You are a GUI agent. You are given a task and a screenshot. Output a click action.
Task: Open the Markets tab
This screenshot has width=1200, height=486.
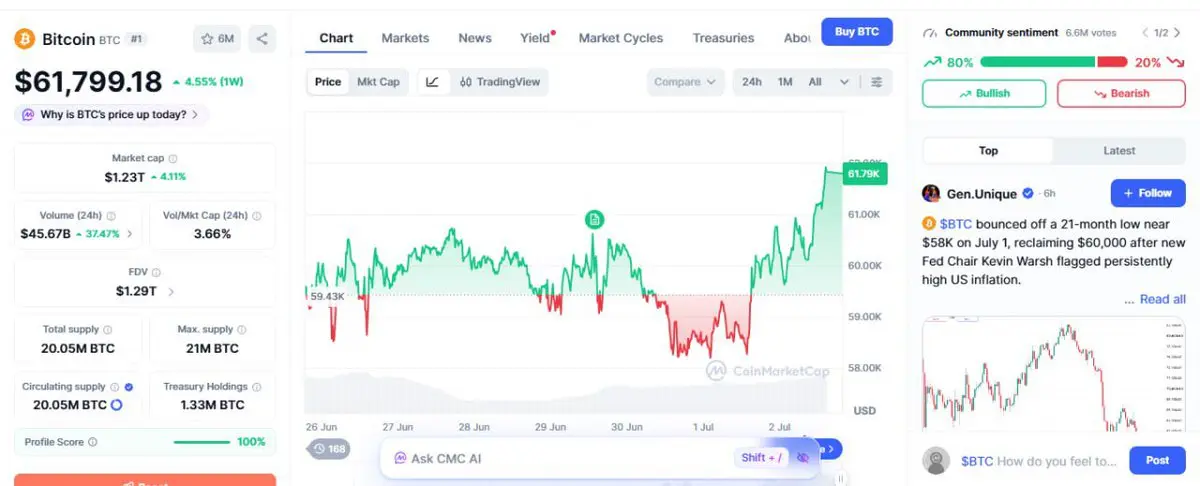pos(405,38)
